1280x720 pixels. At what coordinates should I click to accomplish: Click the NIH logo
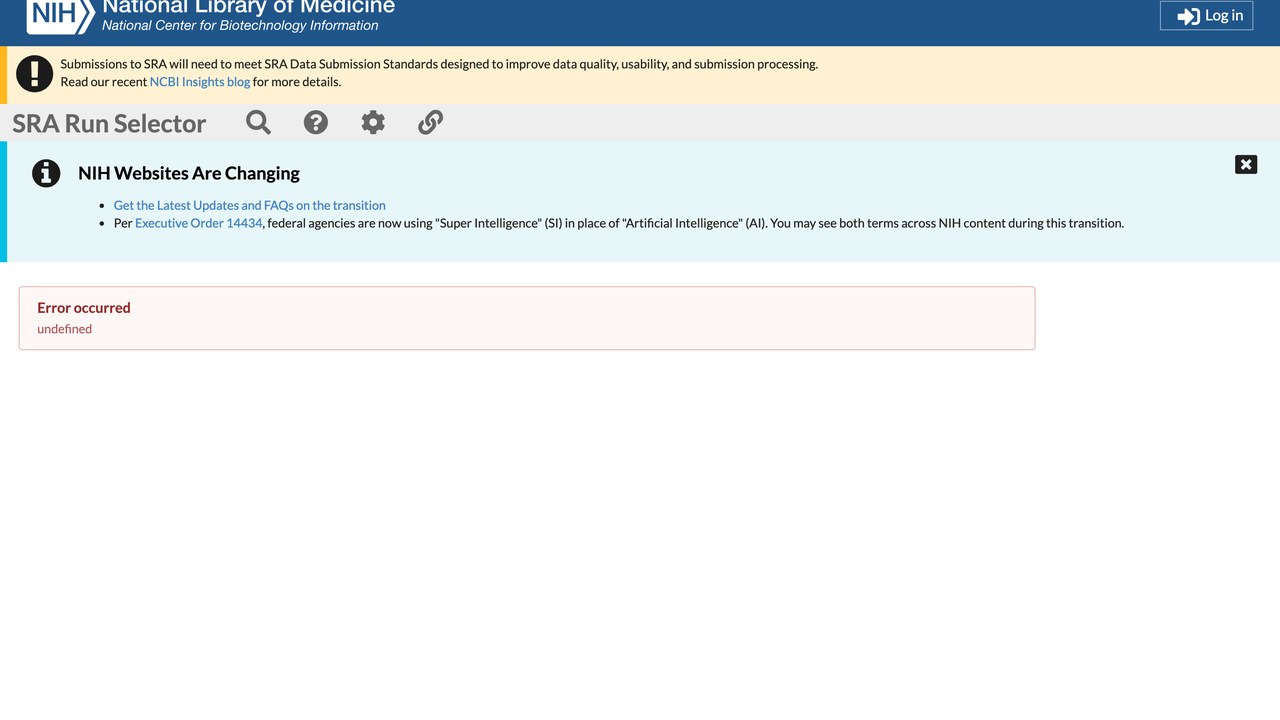(60, 15)
